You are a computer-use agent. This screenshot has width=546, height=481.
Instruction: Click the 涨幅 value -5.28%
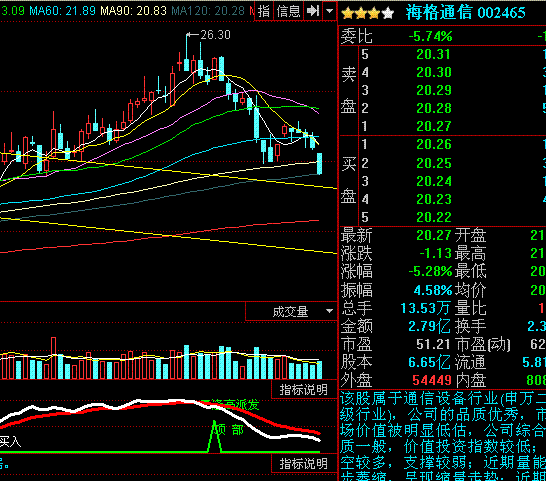(x=430, y=271)
